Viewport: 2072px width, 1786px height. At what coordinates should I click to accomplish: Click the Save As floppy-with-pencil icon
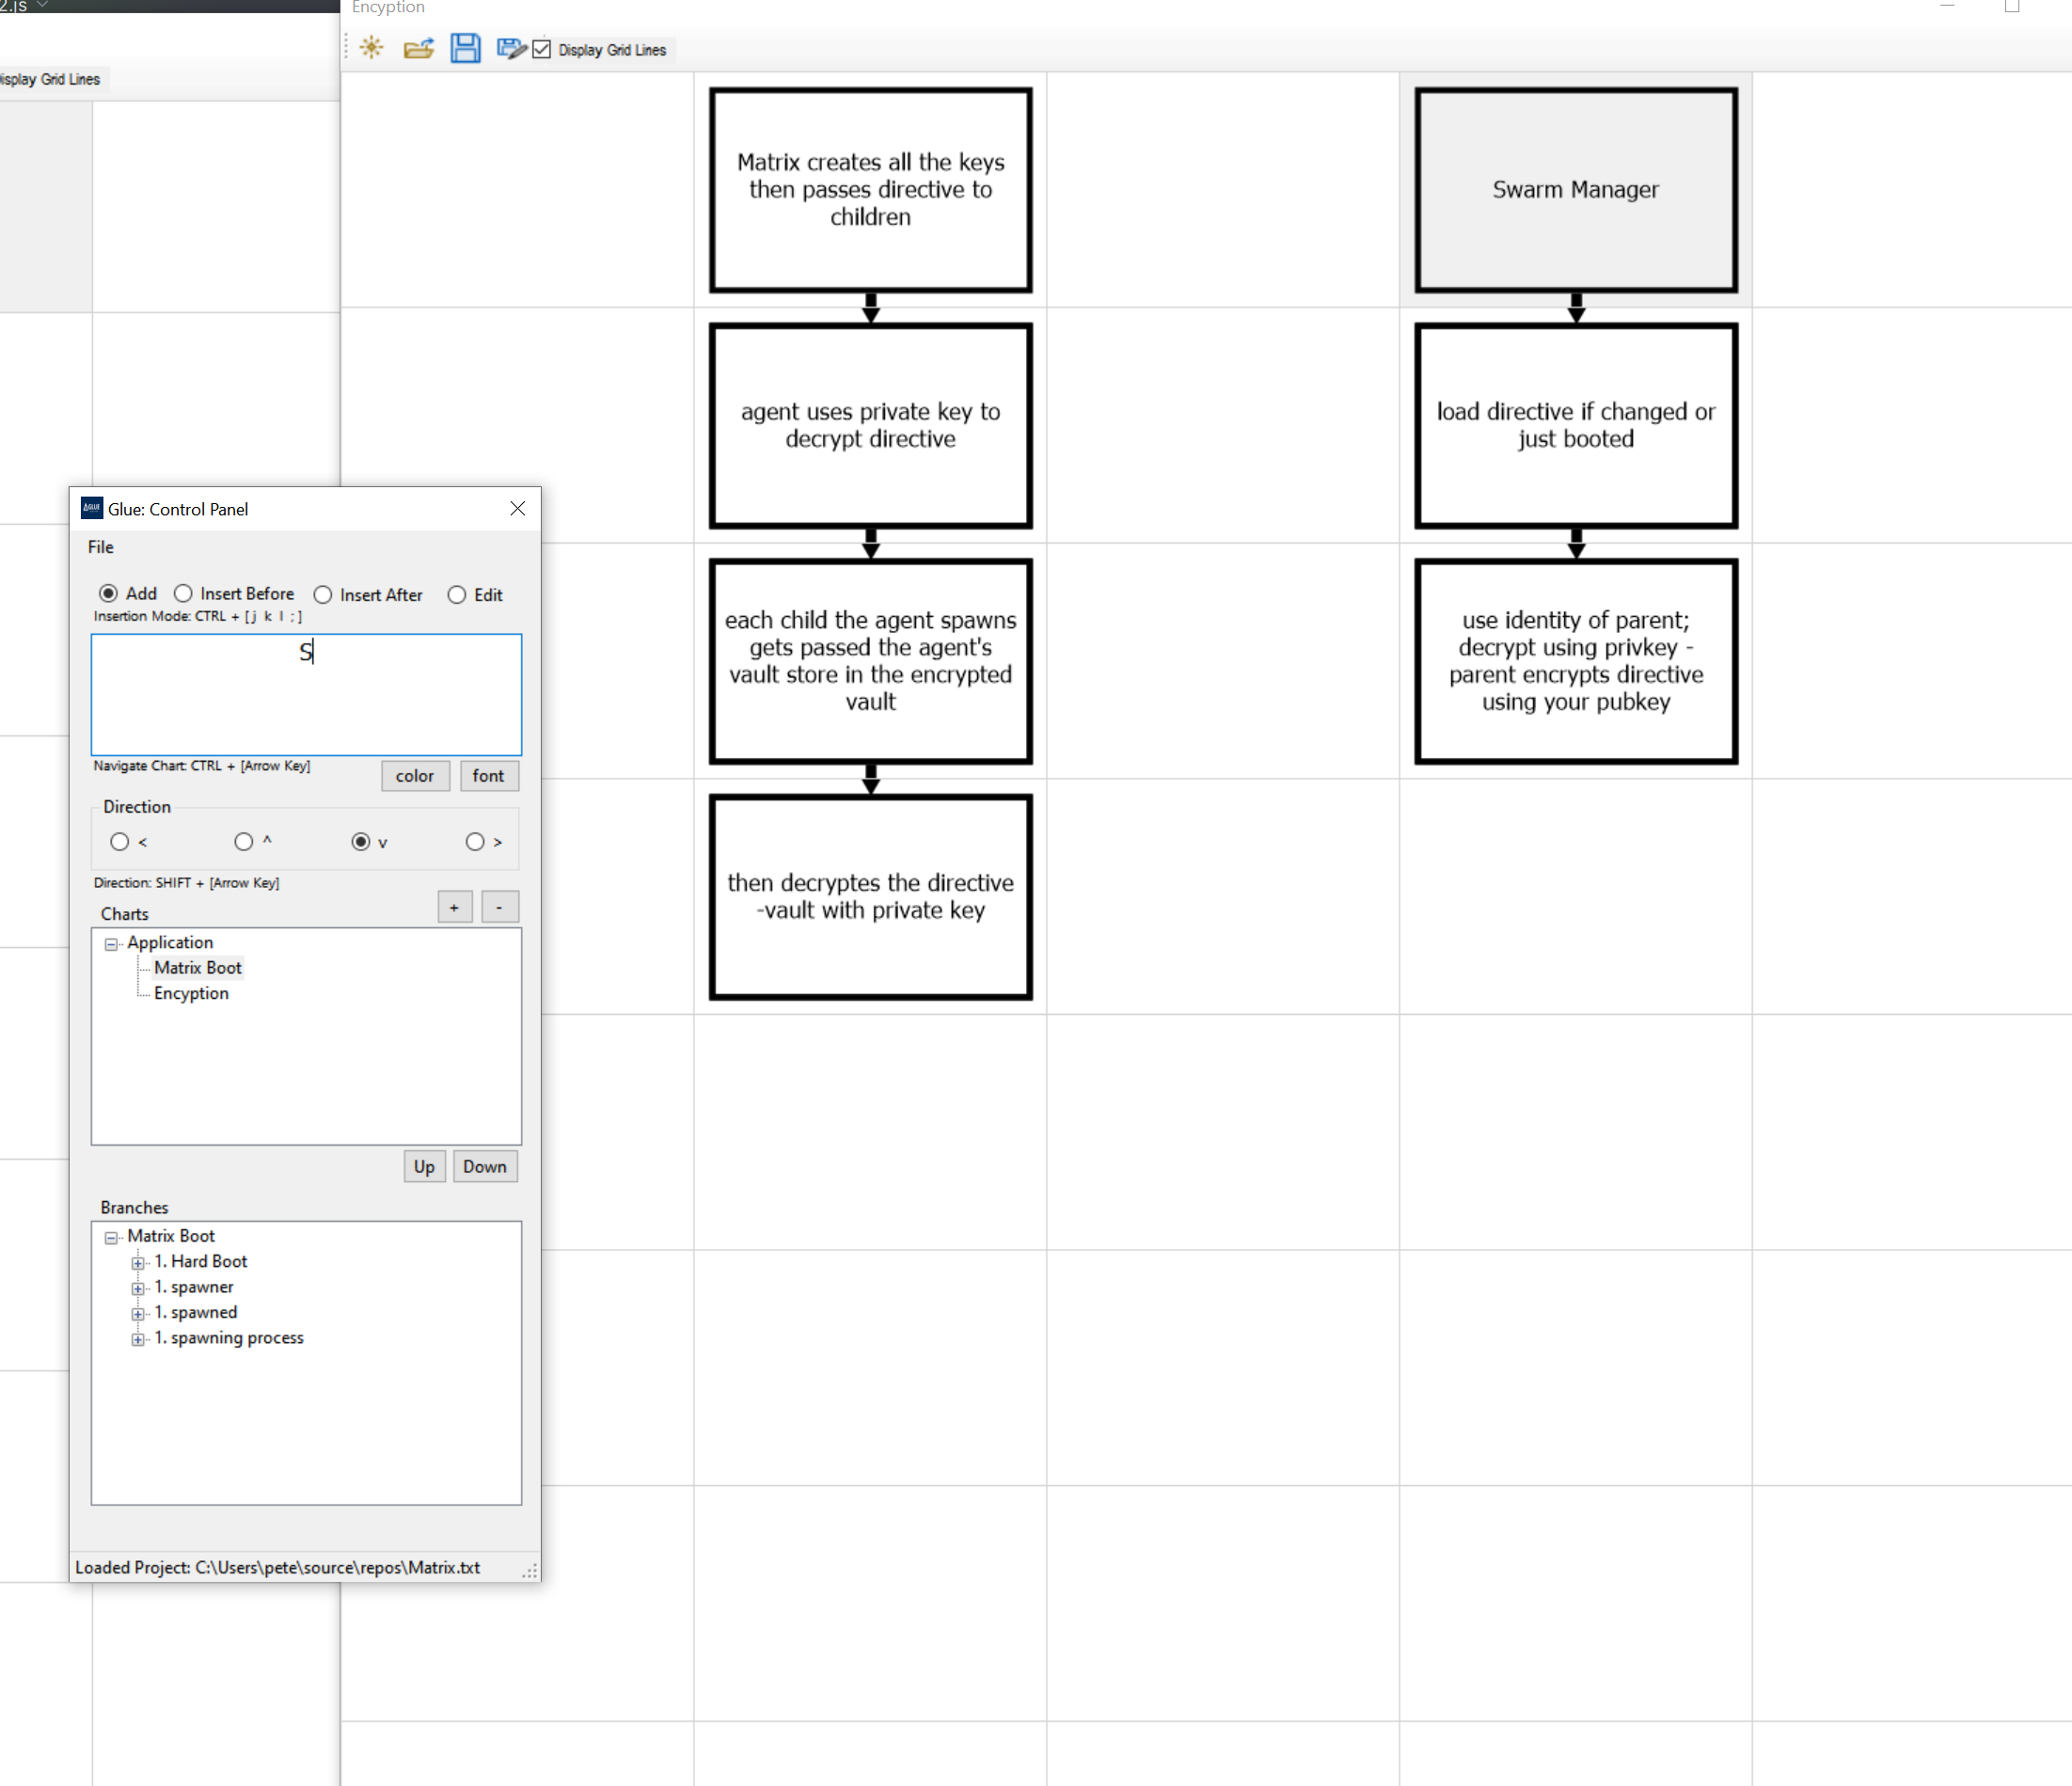[x=511, y=48]
